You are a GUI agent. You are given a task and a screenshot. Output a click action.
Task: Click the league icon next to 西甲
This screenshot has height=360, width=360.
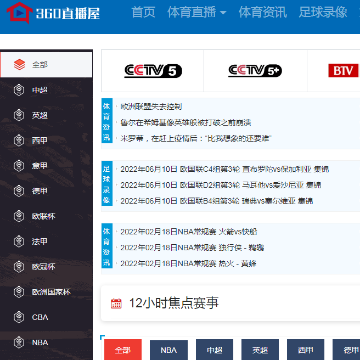click(19, 140)
